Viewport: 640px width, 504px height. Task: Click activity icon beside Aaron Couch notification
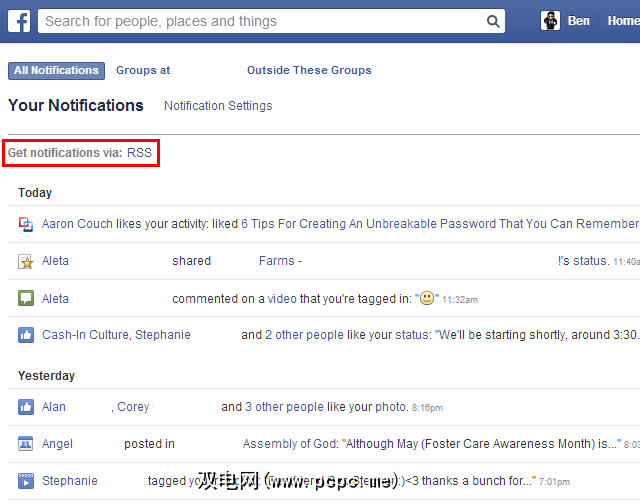coord(26,224)
